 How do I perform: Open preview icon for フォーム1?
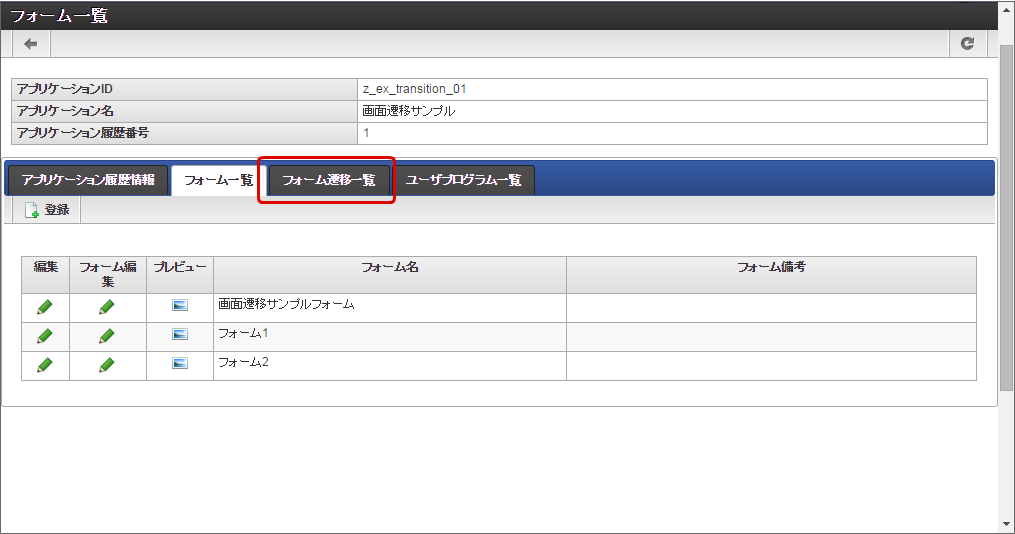pyautogui.click(x=180, y=334)
